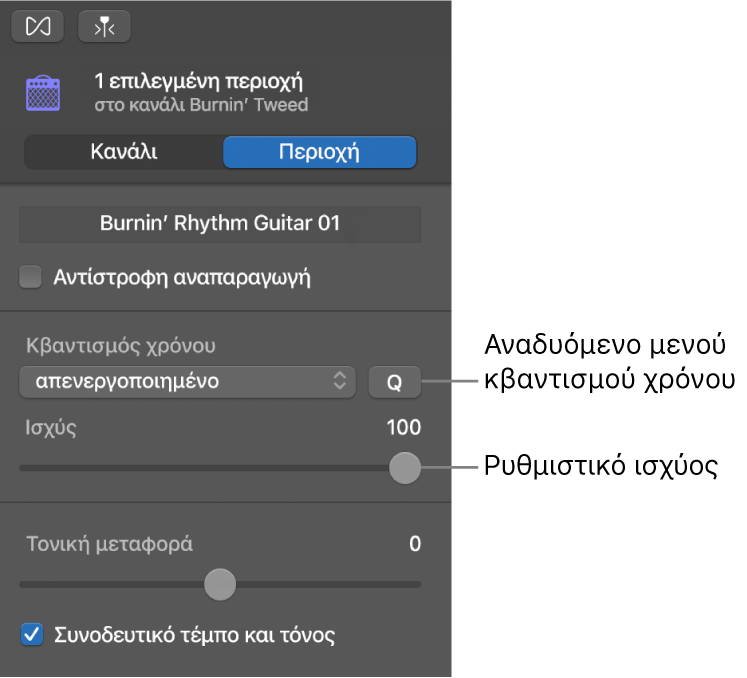The height and width of the screenshot is (678, 747).
Task: Click the Αντίστροφη αναπαραγωγή label text
Action: point(182,277)
